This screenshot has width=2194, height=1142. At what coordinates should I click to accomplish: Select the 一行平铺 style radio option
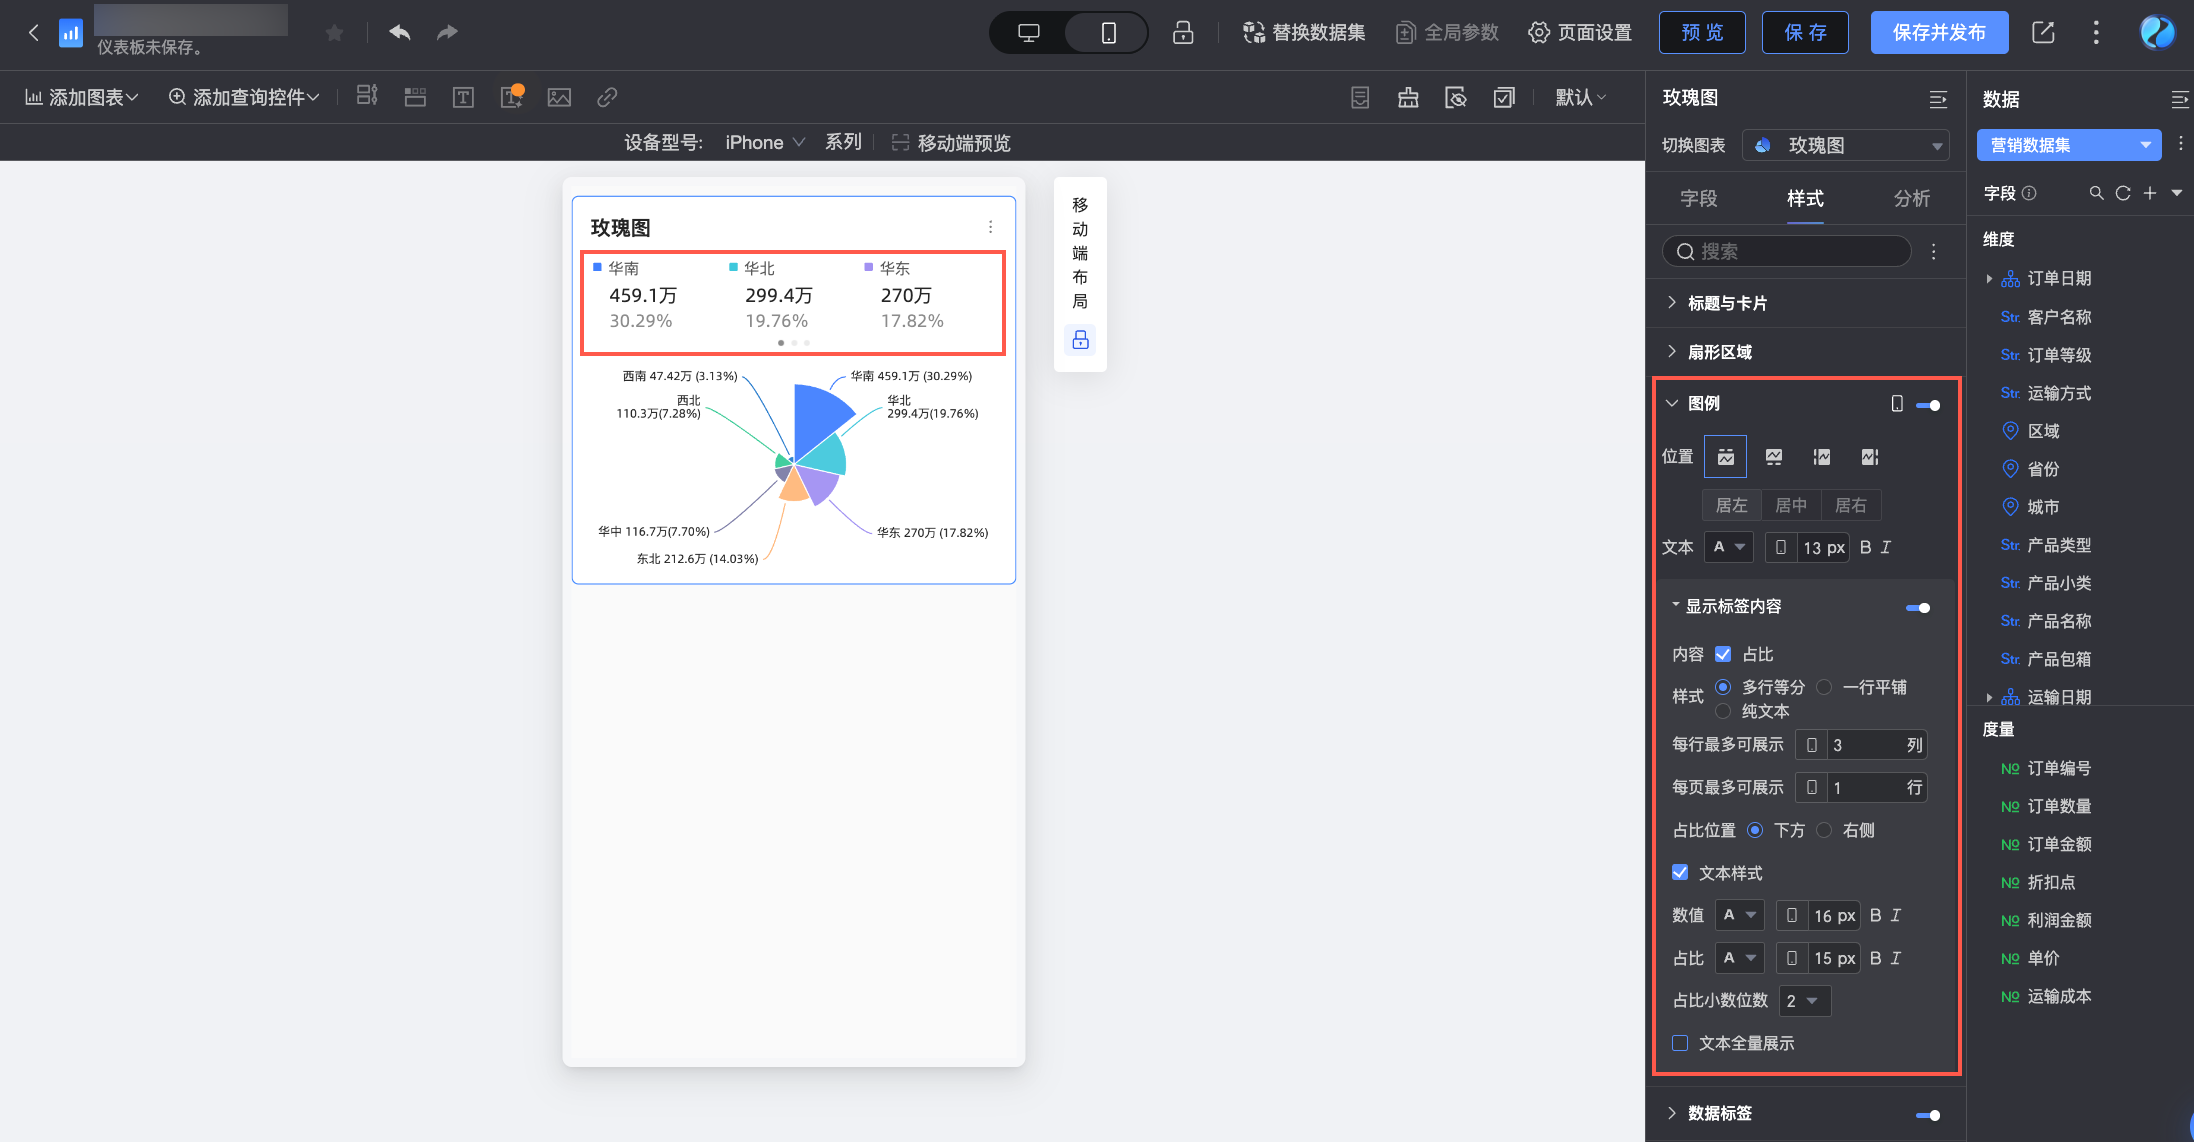1825,687
